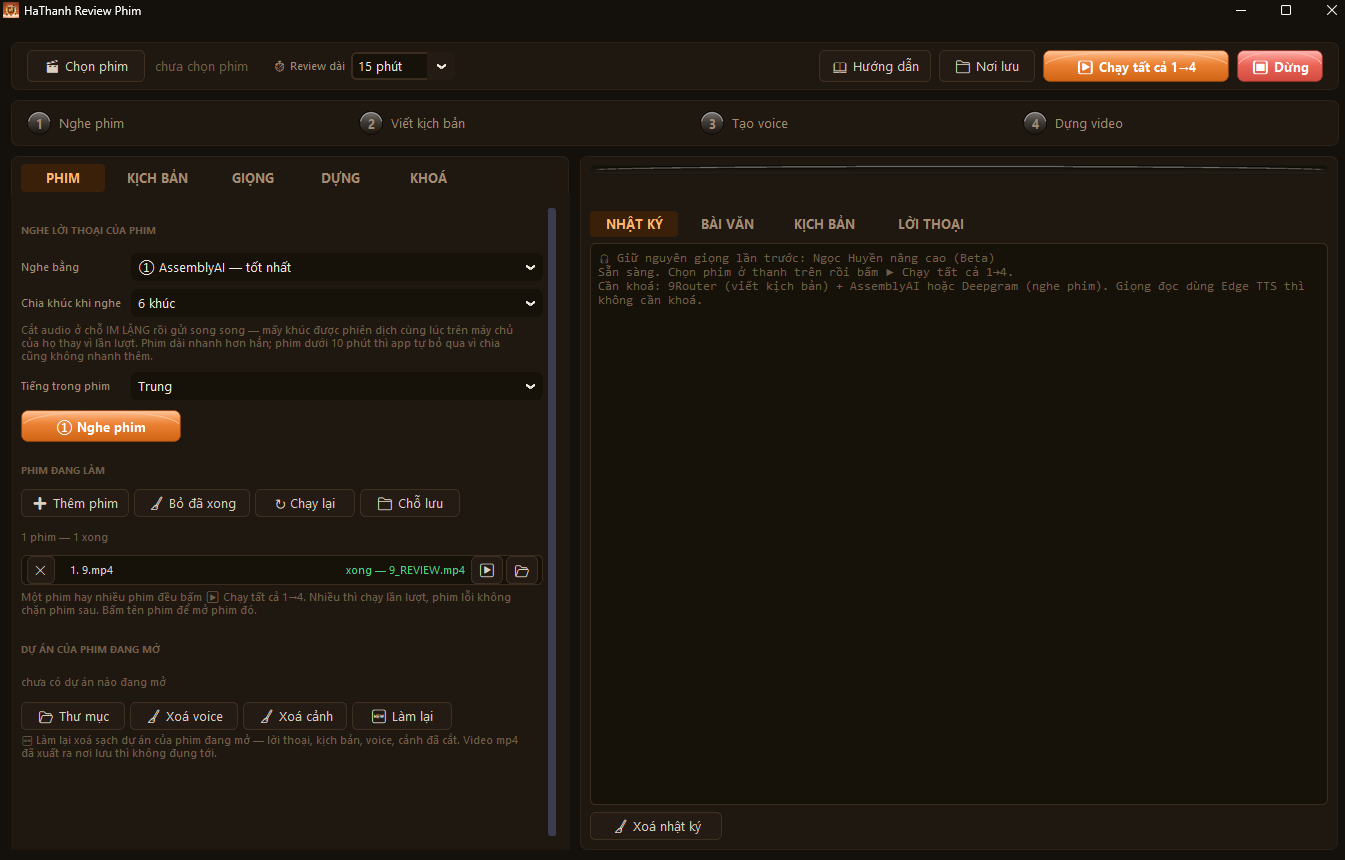Open the Chia khúc khi nghe dropdown
The height and width of the screenshot is (860, 1345).
[x=337, y=303]
